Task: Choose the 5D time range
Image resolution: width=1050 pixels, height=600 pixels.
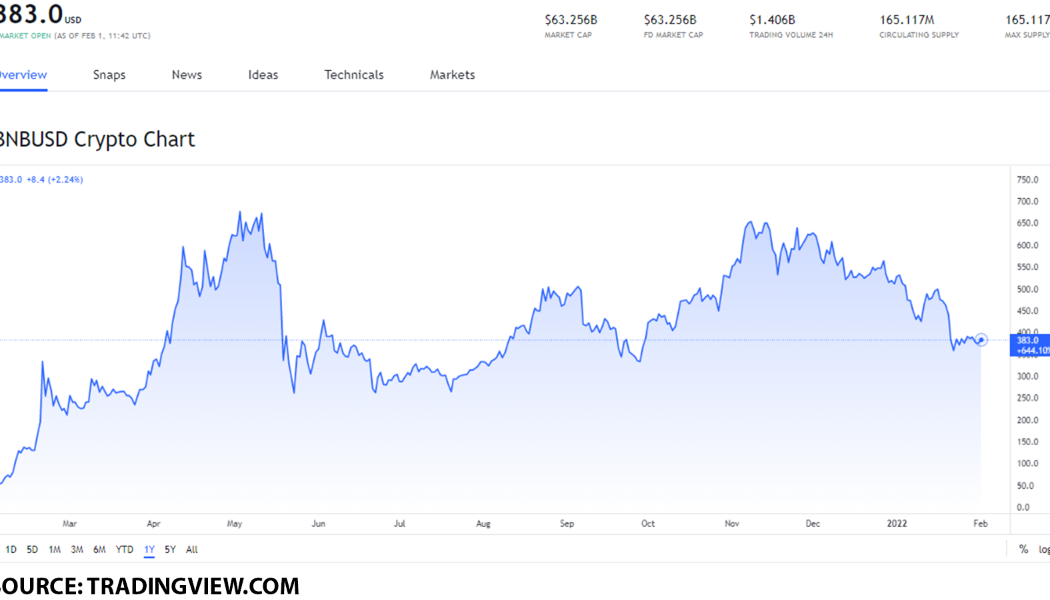Action: pyautogui.click(x=32, y=549)
